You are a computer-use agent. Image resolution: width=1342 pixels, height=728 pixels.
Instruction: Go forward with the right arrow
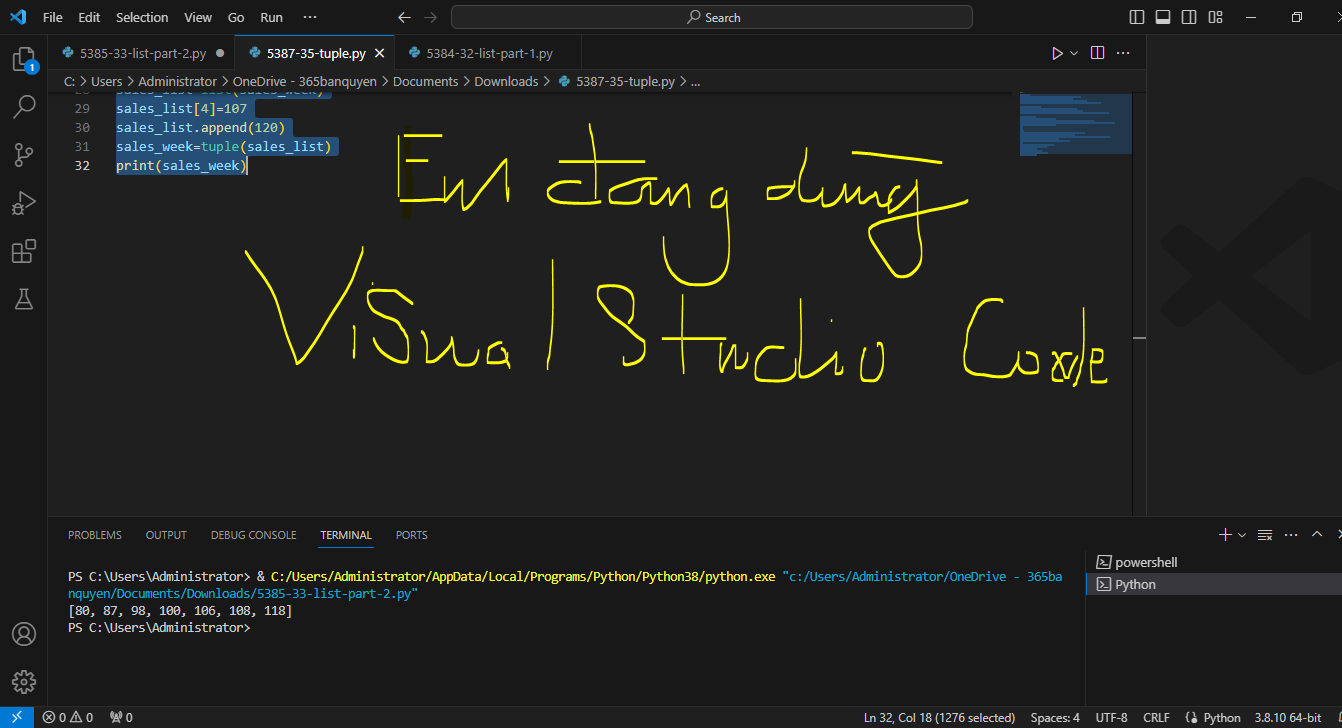(431, 17)
